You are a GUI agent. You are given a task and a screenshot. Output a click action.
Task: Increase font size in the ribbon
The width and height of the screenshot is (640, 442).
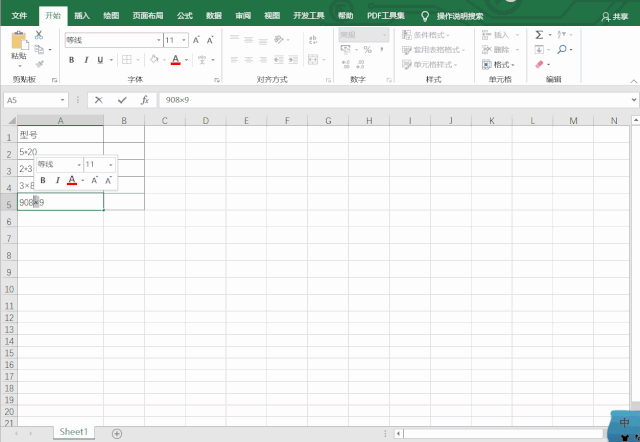coord(196,40)
